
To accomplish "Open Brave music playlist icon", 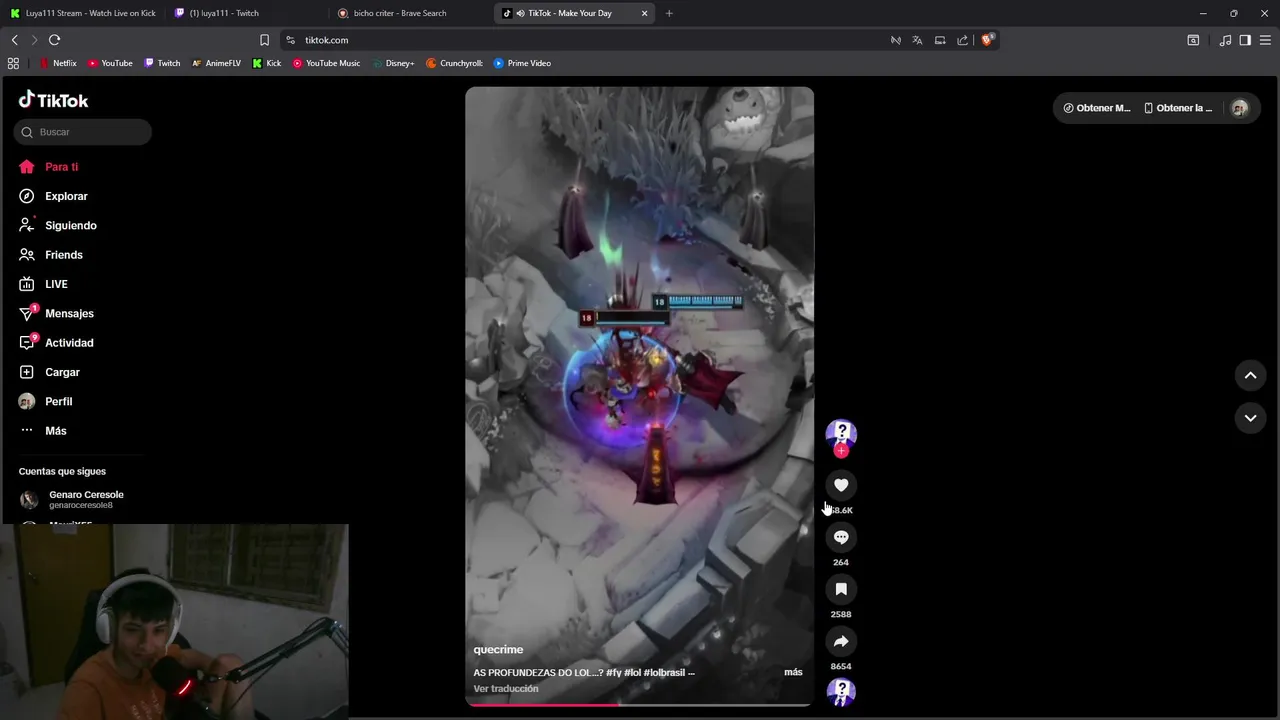I will (x=1225, y=40).
